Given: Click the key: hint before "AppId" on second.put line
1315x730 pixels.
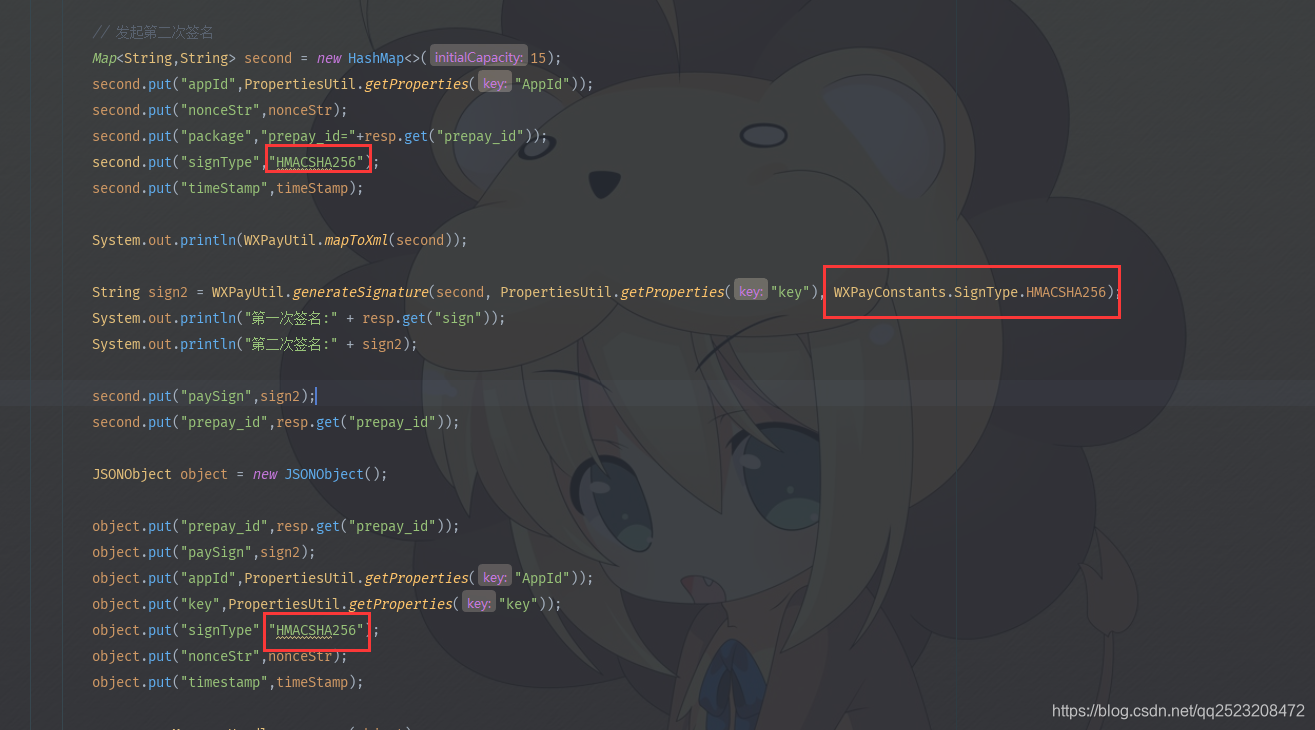Looking at the screenshot, I should [494, 84].
